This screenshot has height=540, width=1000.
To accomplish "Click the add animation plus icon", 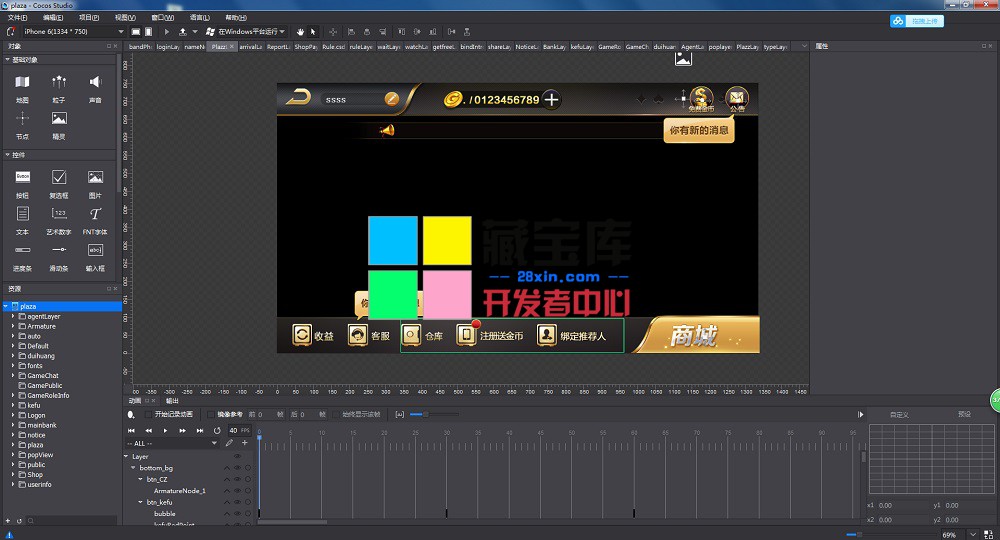I will pos(244,443).
